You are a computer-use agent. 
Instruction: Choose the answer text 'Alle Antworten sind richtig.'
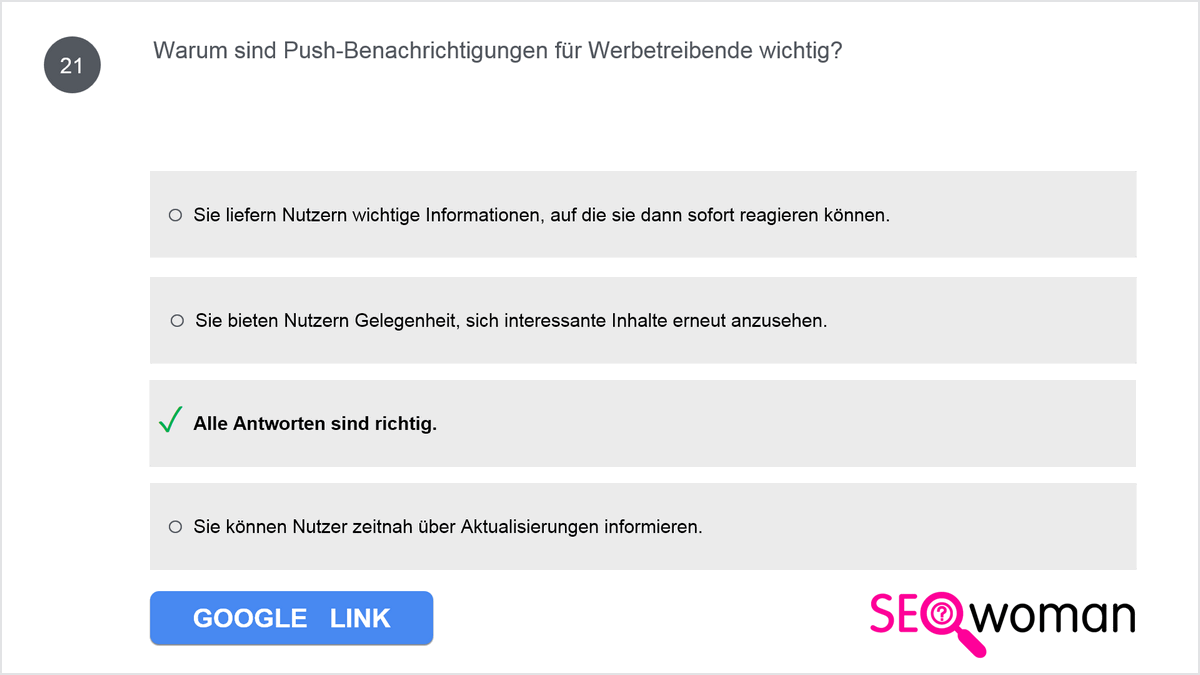click(x=315, y=423)
